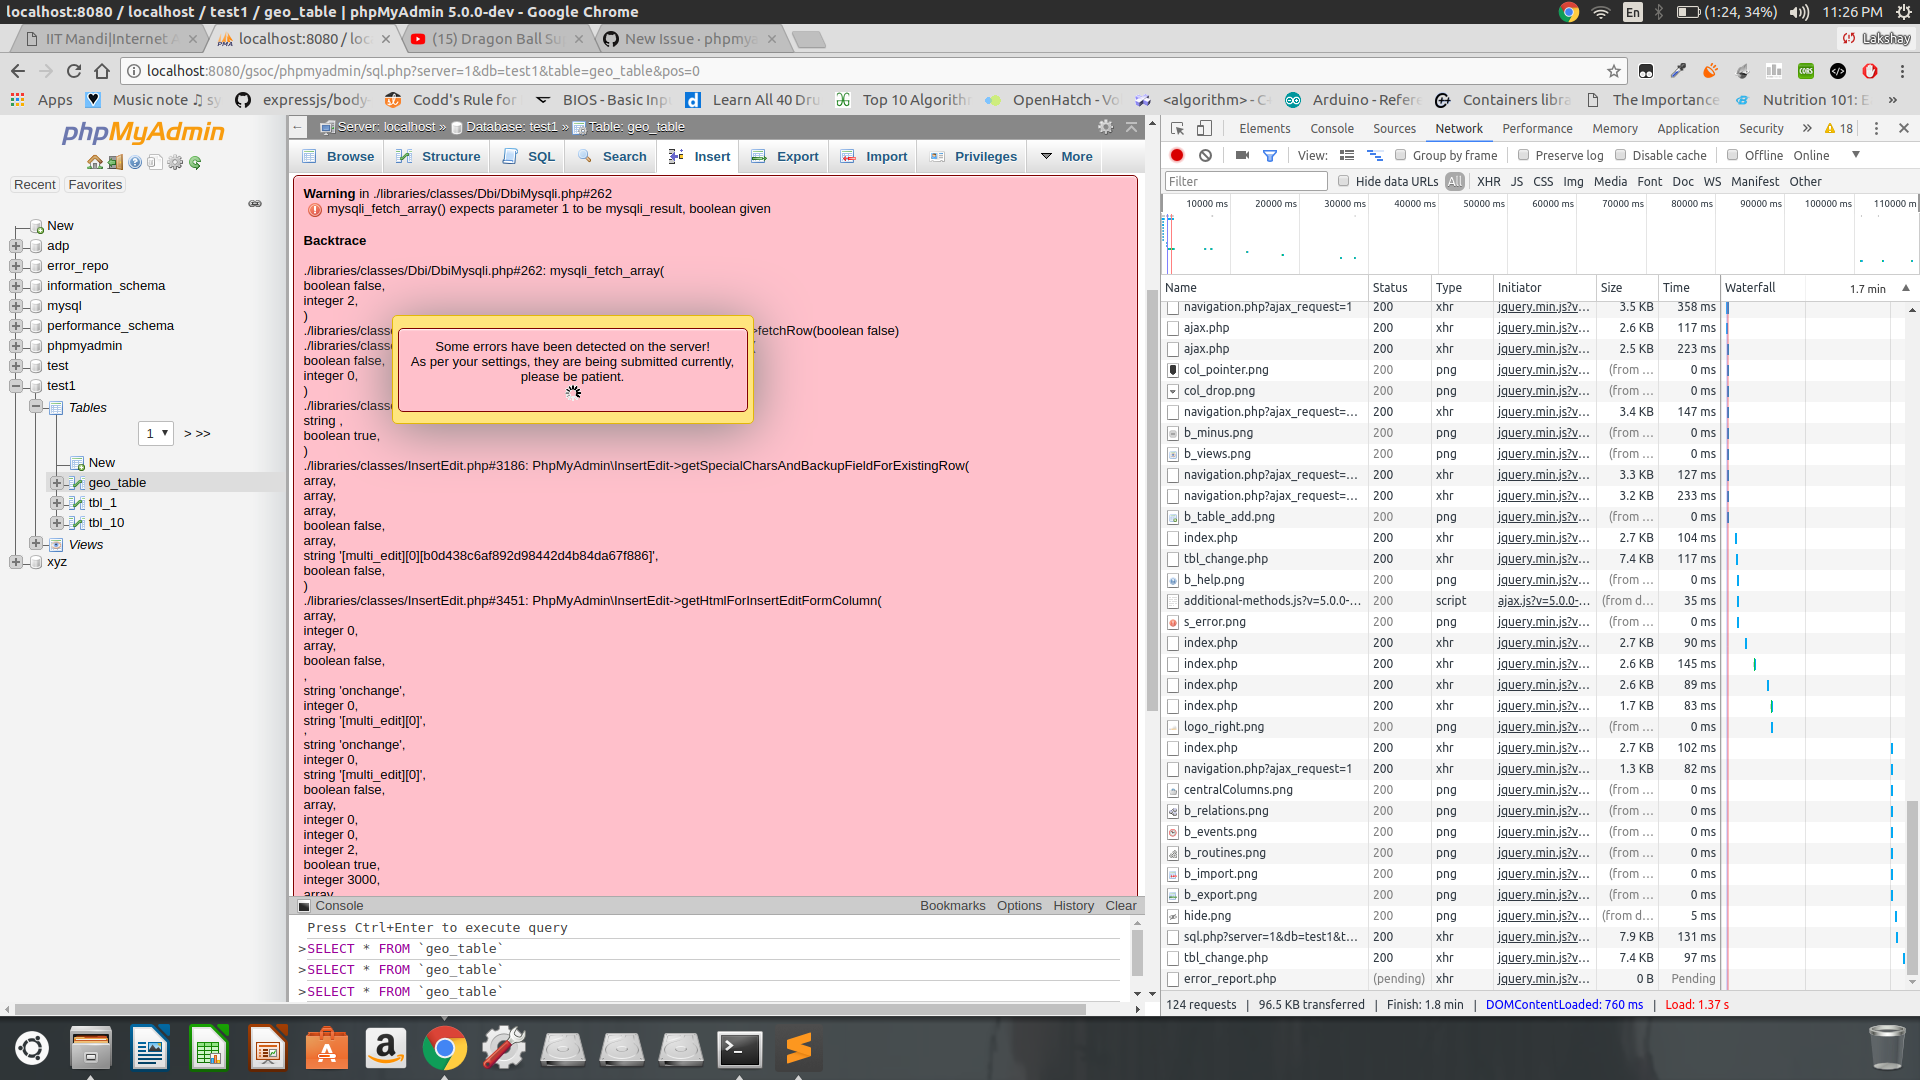
Task: Click geo_table in the navigation tree
Action: coord(118,482)
